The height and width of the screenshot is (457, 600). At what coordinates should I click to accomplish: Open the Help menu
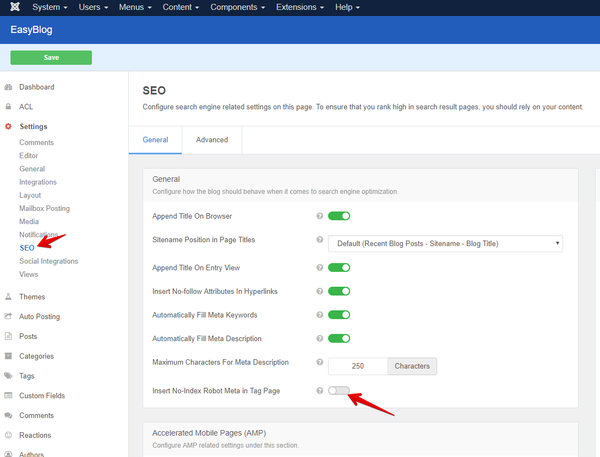pos(347,7)
